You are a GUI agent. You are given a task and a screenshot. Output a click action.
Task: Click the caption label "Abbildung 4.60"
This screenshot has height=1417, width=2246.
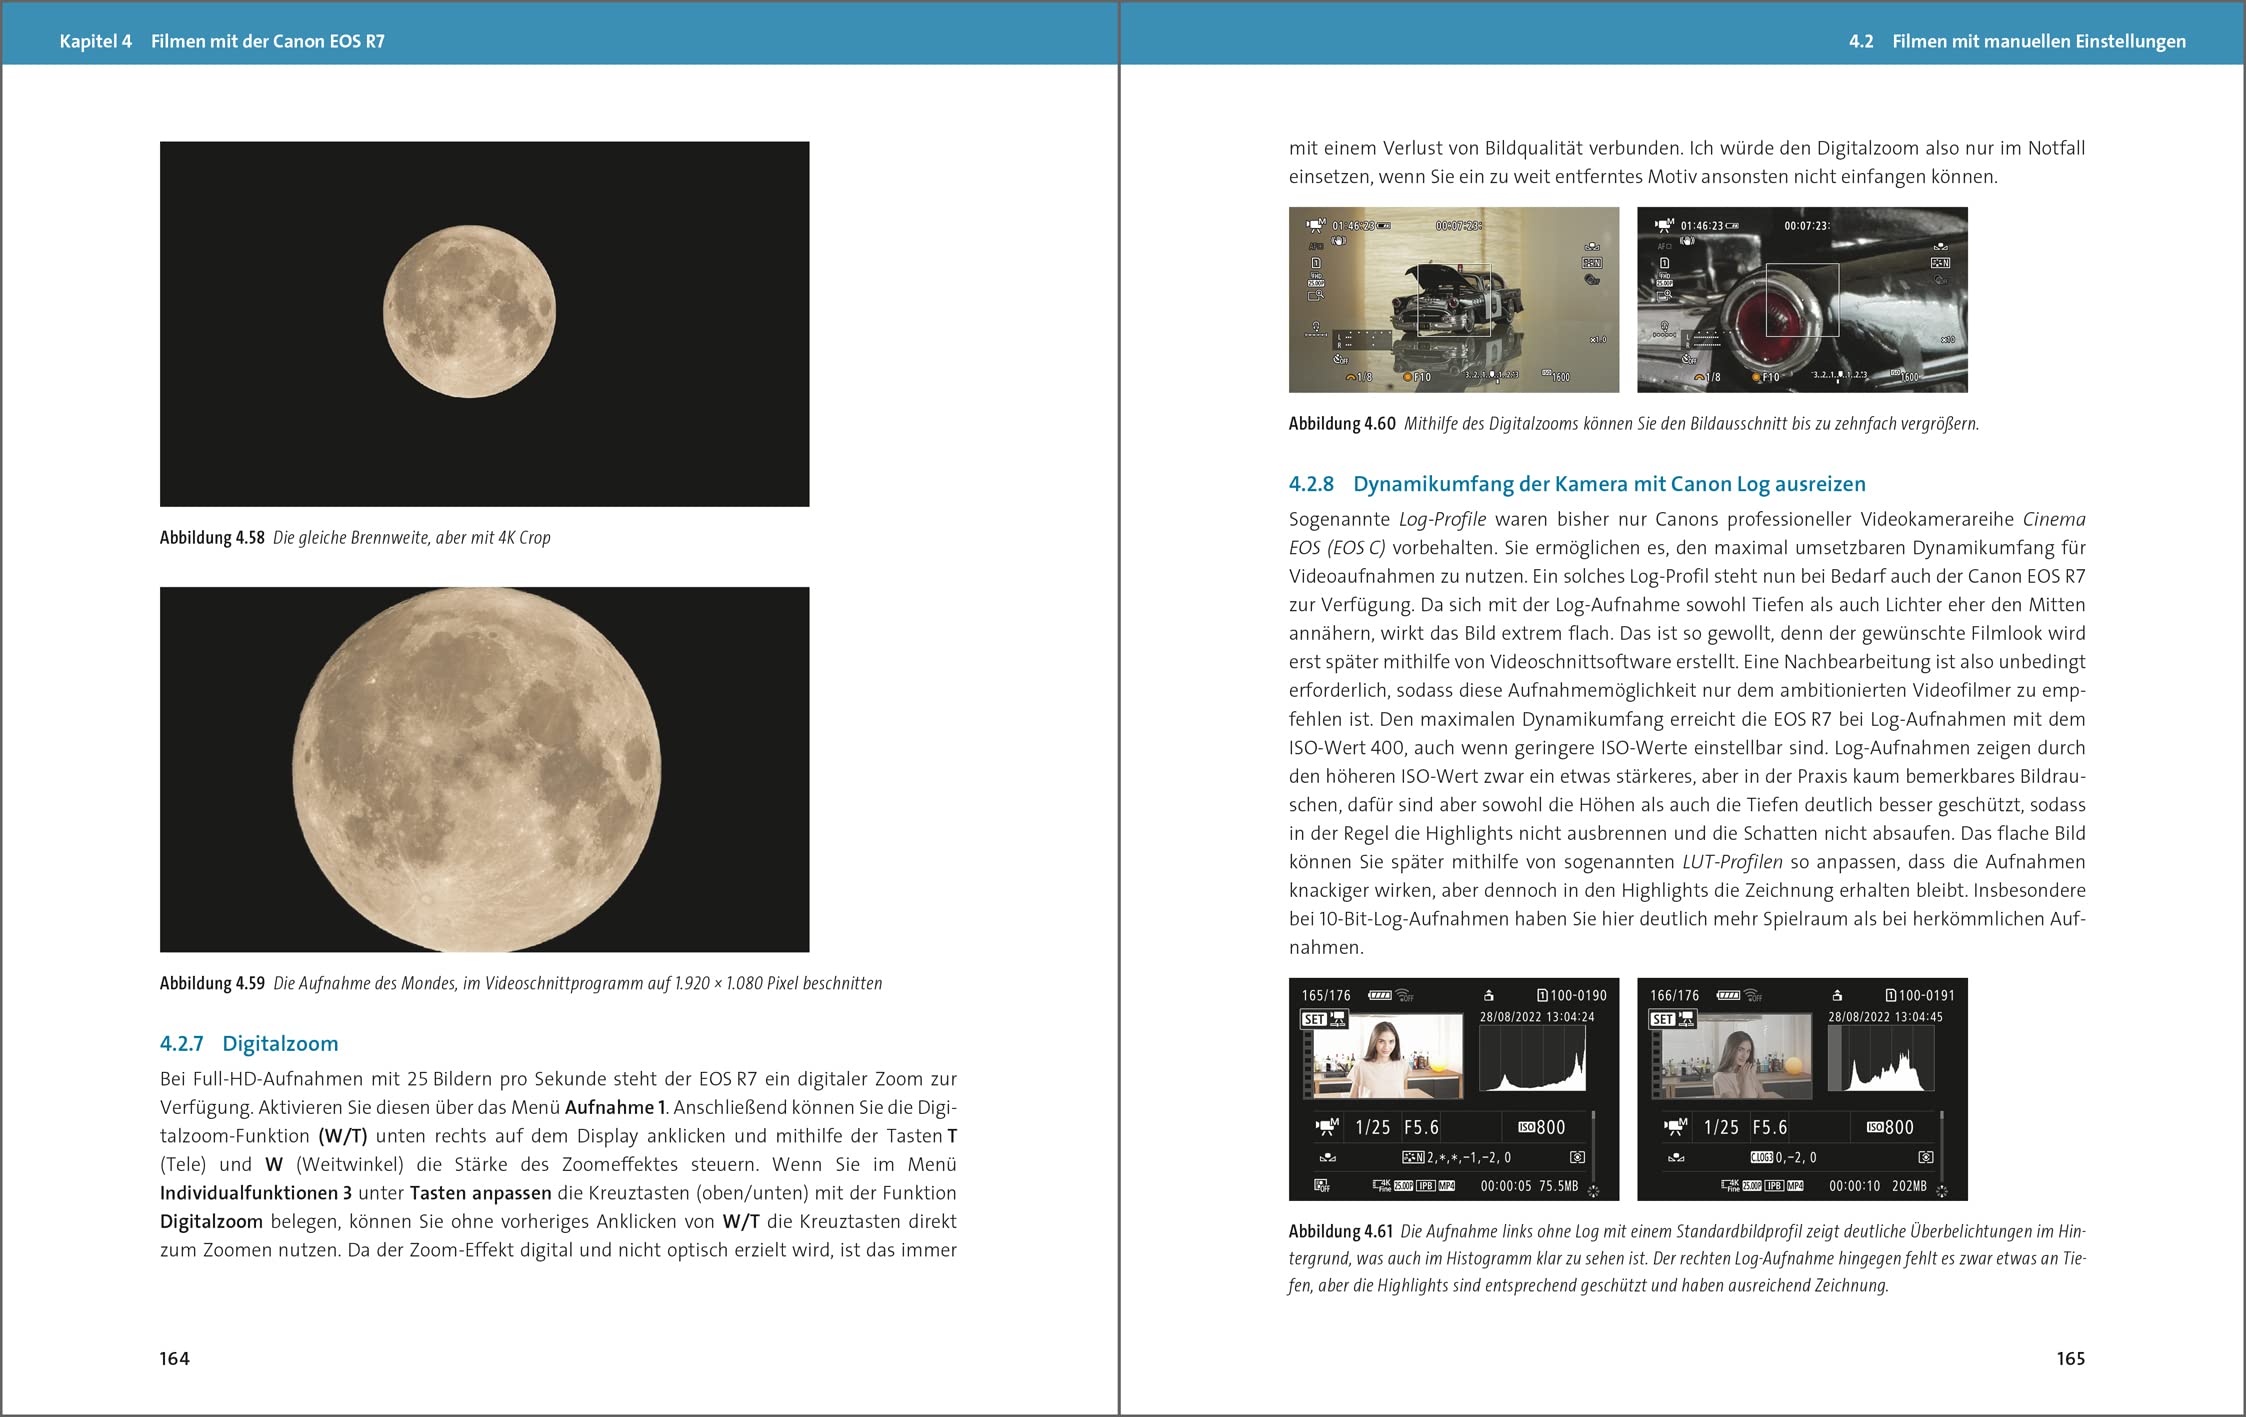pos(1342,423)
